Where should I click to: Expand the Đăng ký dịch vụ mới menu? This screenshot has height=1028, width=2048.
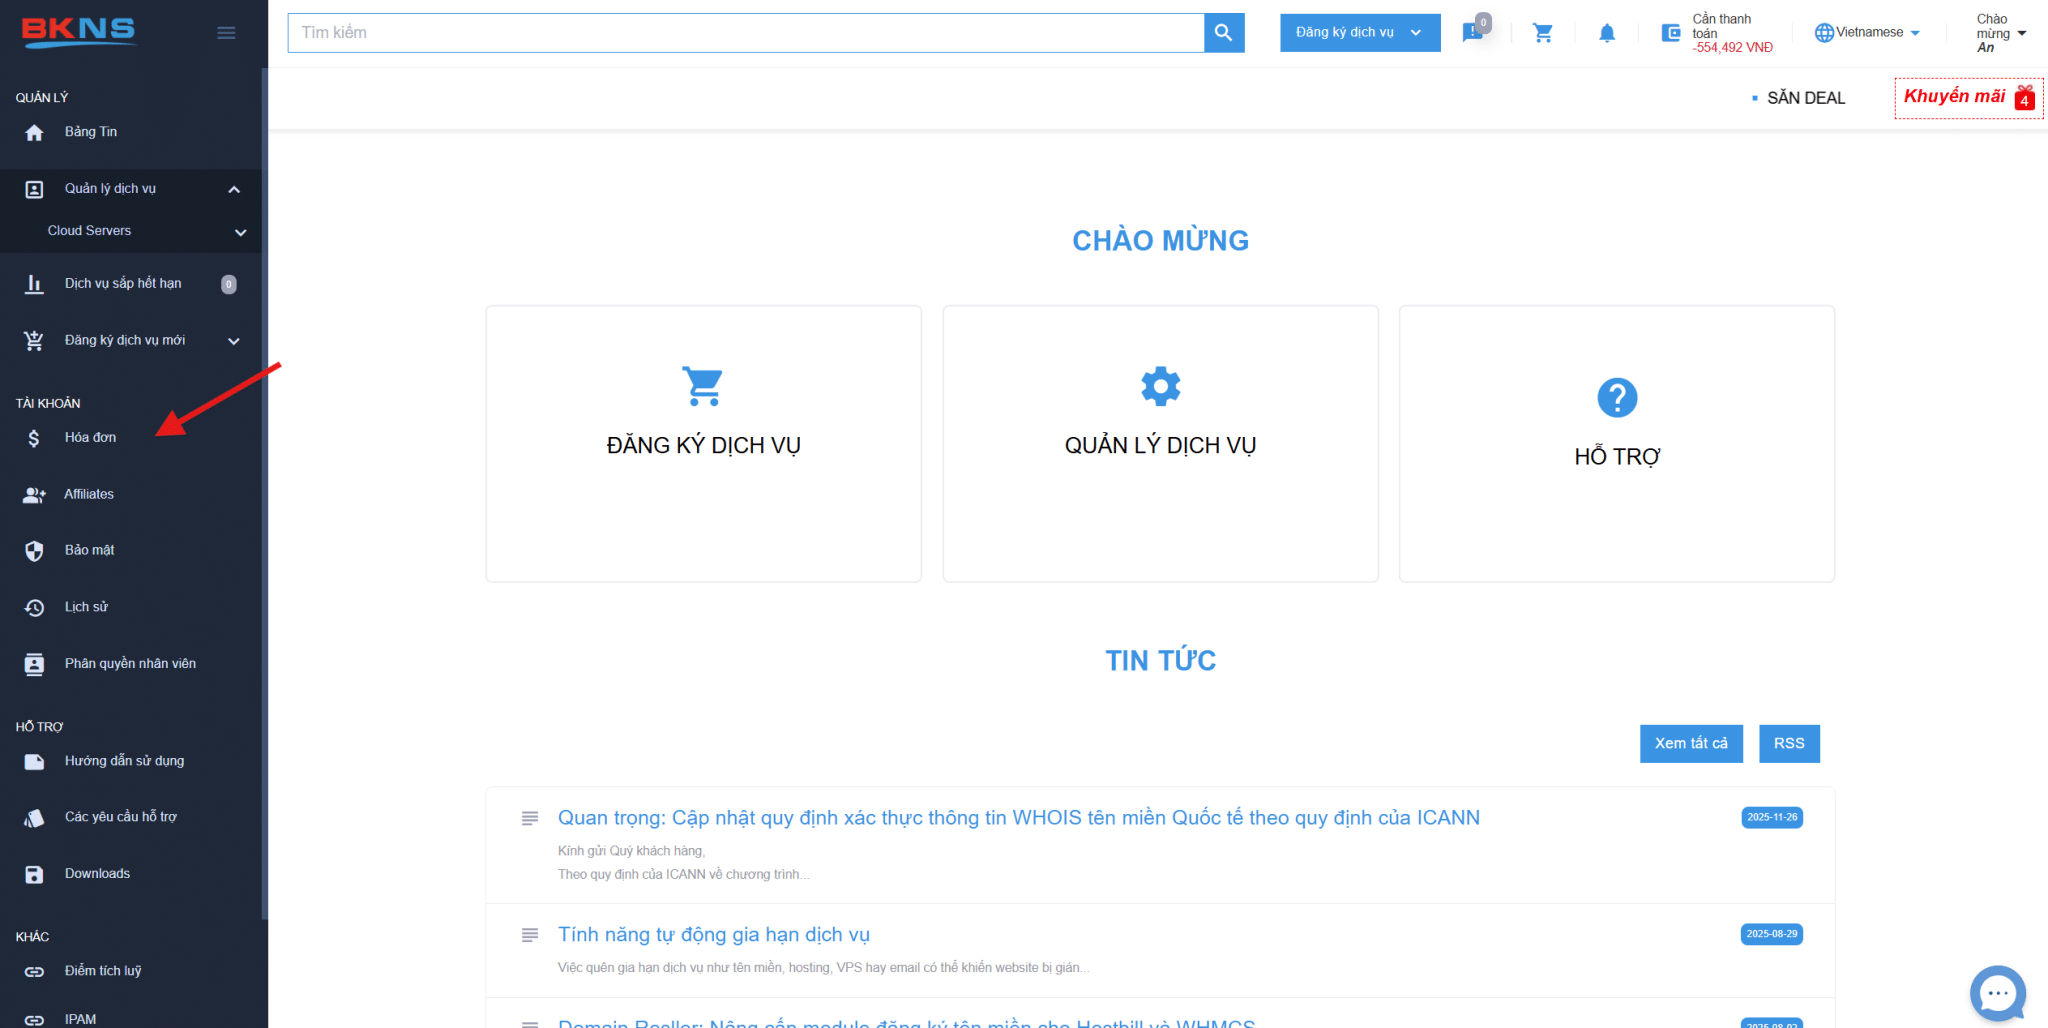tap(234, 341)
